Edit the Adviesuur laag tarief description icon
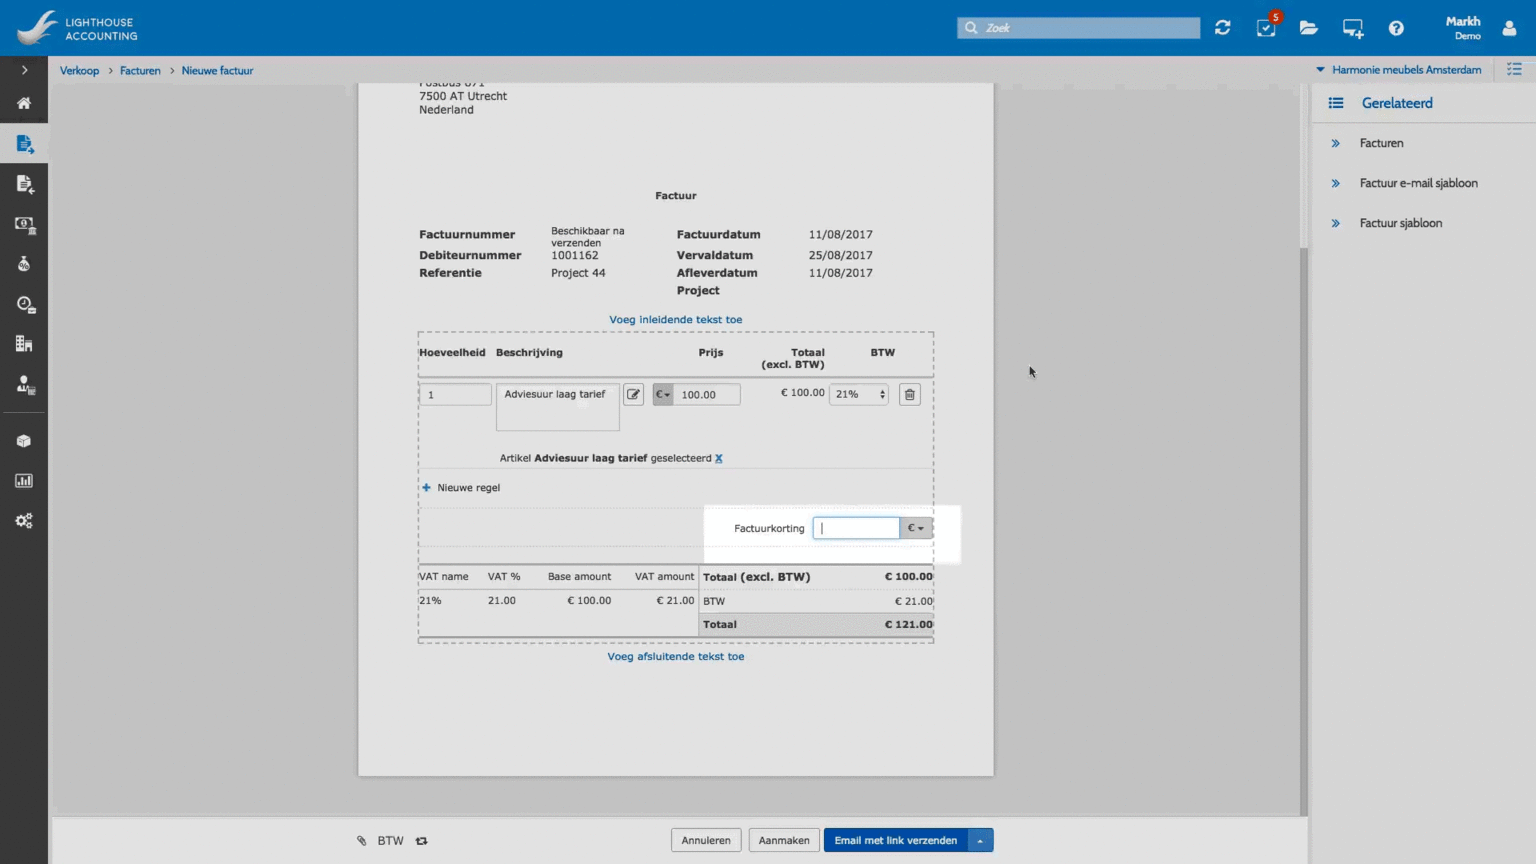 (x=633, y=395)
